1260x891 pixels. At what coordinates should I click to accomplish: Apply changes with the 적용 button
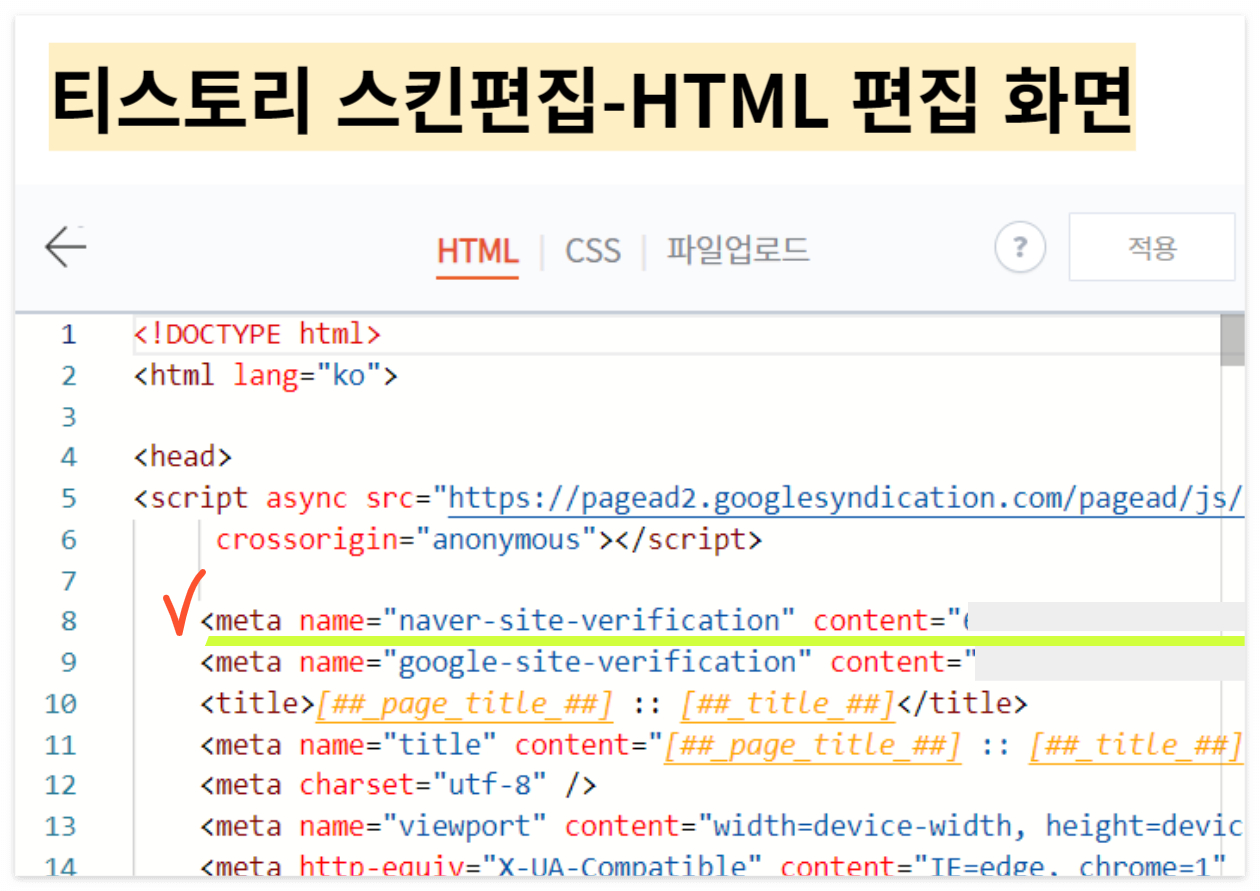click(x=1152, y=247)
